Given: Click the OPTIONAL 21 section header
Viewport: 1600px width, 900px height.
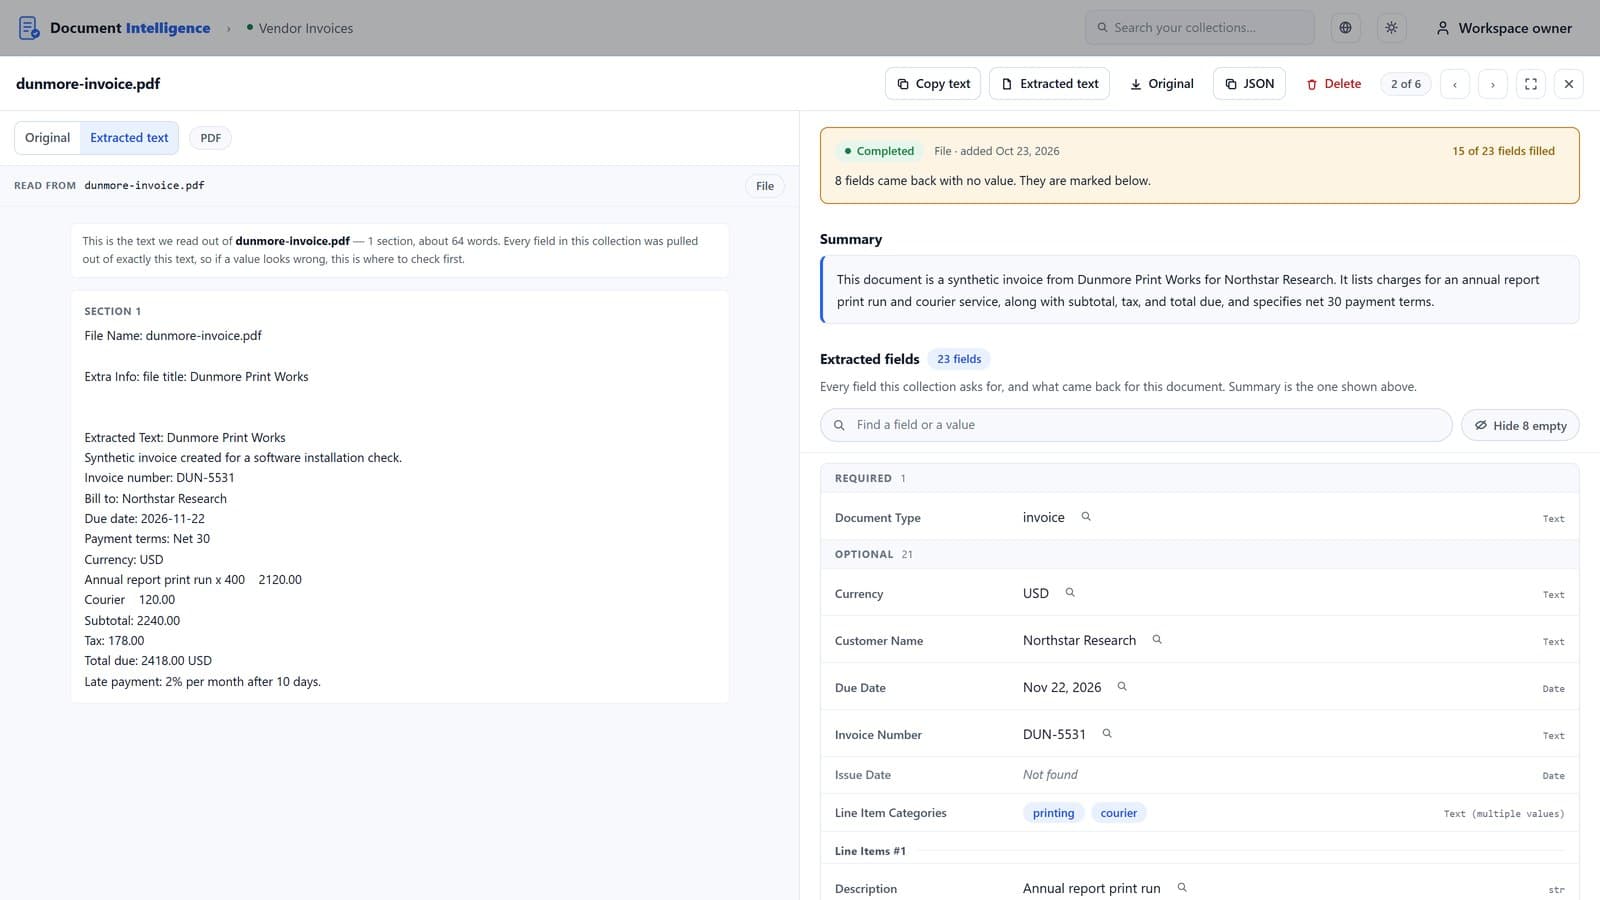Looking at the screenshot, I should pyautogui.click(x=1199, y=554).
